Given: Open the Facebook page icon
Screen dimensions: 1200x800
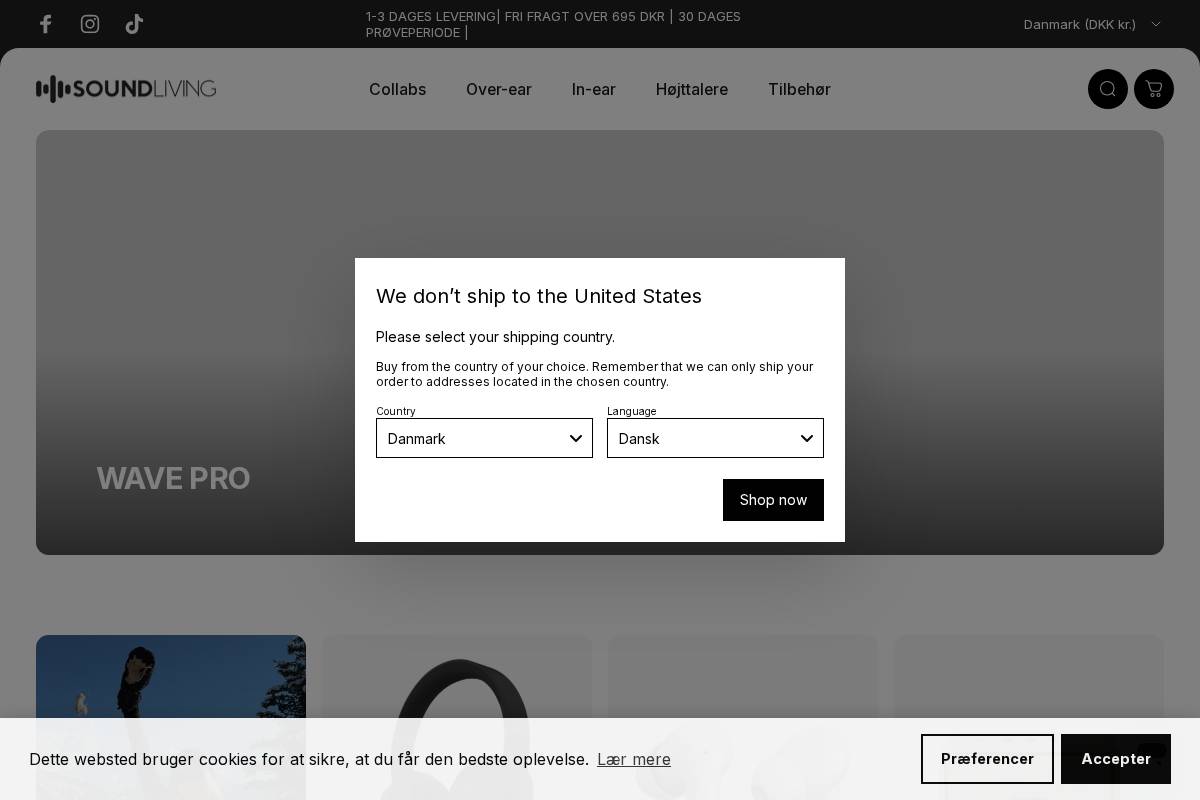Looking at the screenshot, I should click(x=46, y=24).
